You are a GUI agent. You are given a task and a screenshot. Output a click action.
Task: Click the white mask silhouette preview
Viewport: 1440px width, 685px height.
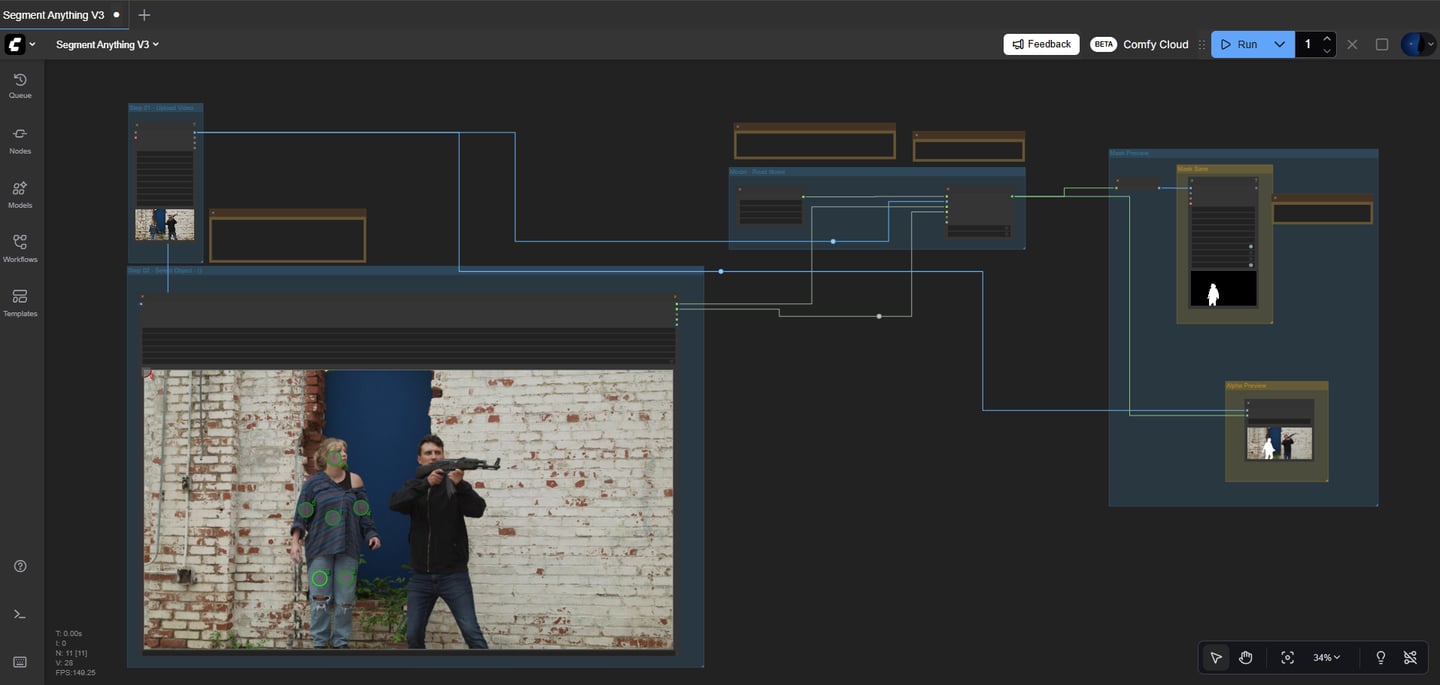[x=1223, y=289]
